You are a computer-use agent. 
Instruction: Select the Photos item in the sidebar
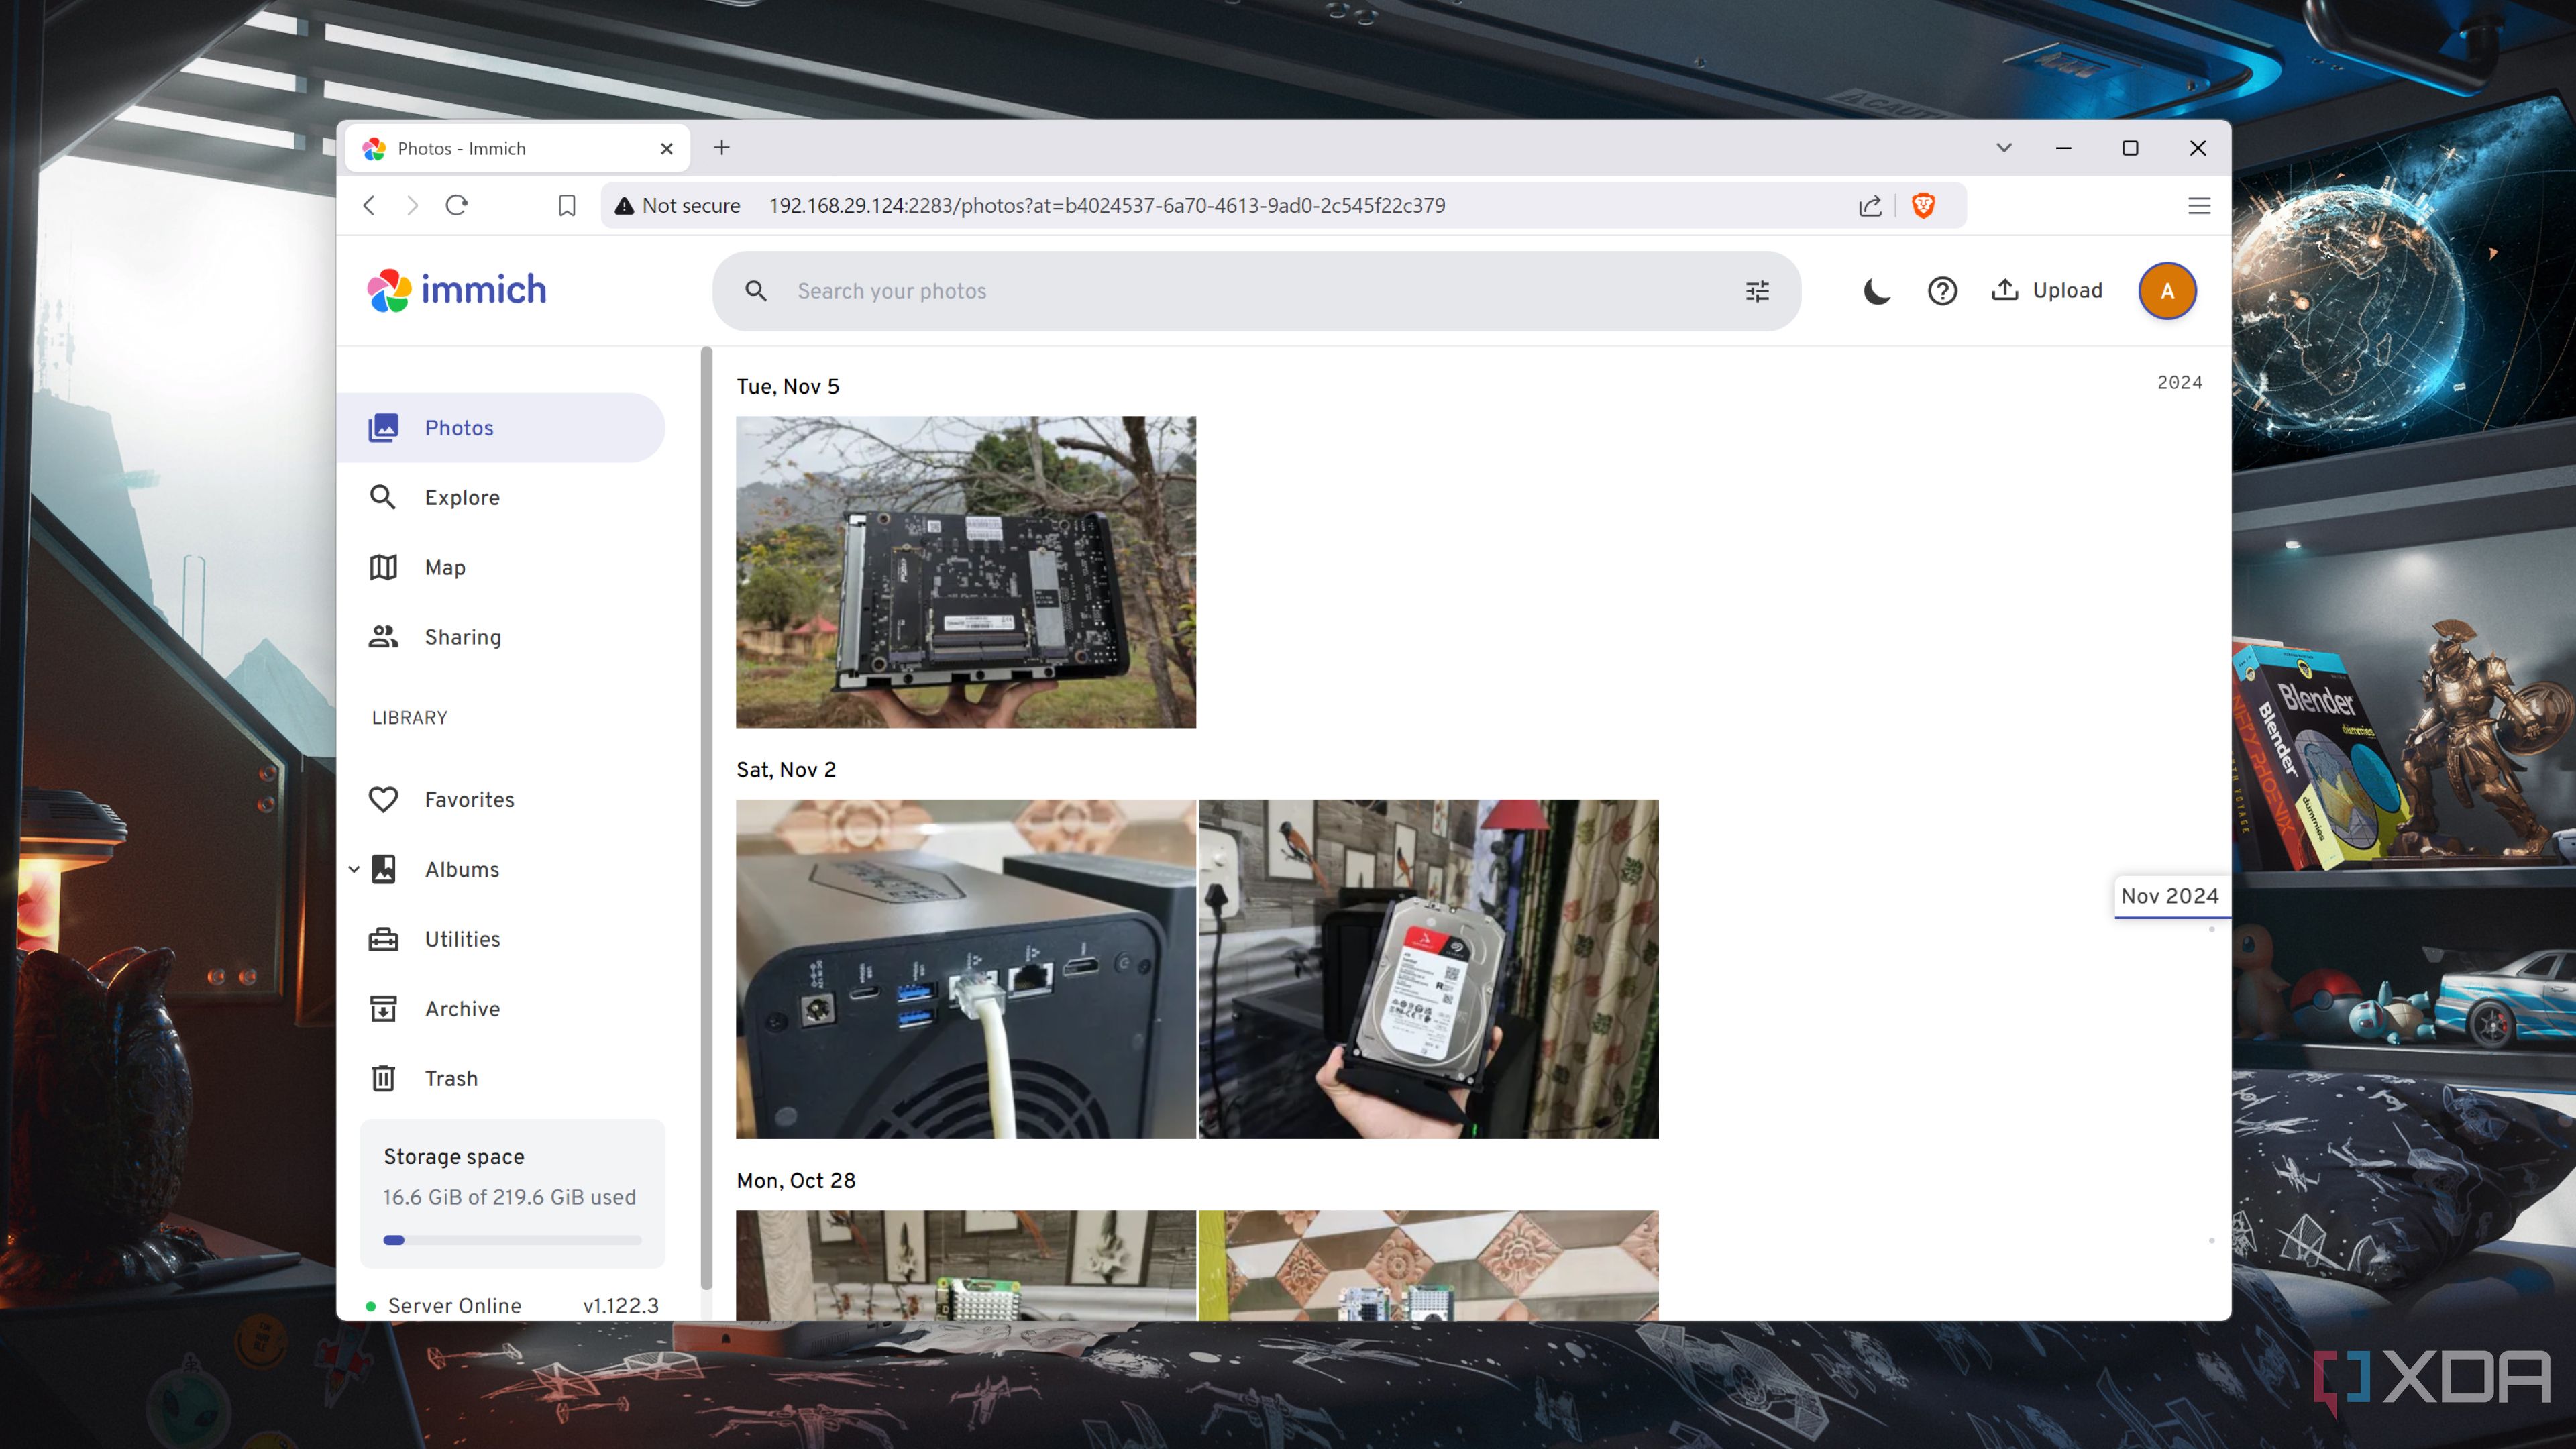[458, 428]
